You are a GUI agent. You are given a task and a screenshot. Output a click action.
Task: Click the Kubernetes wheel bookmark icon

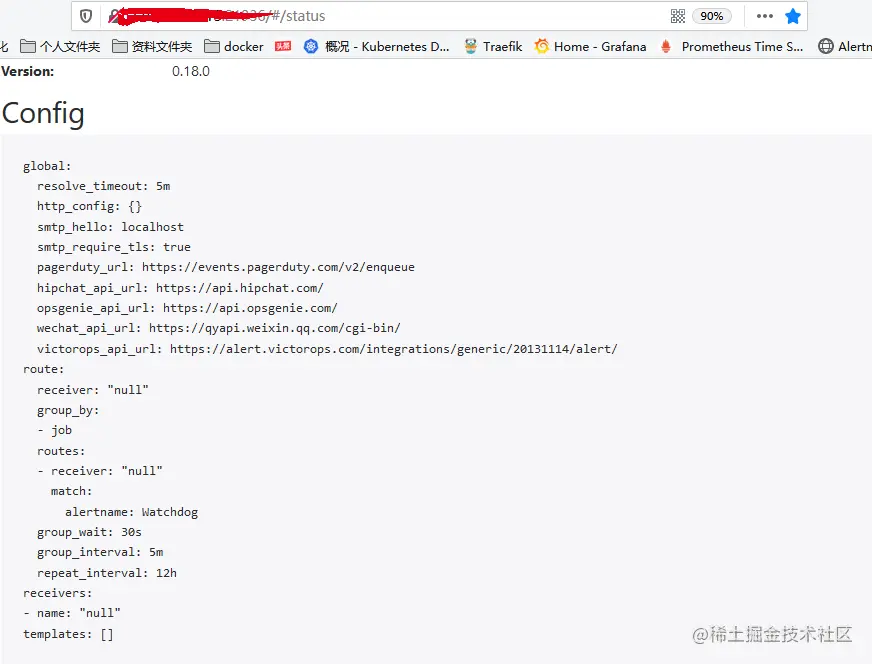[x=311, y=46]
